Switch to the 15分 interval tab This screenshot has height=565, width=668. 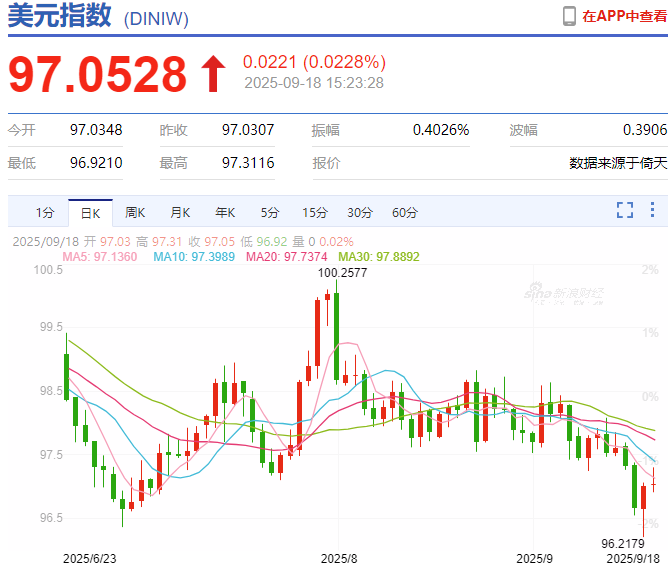coord(315,212)
